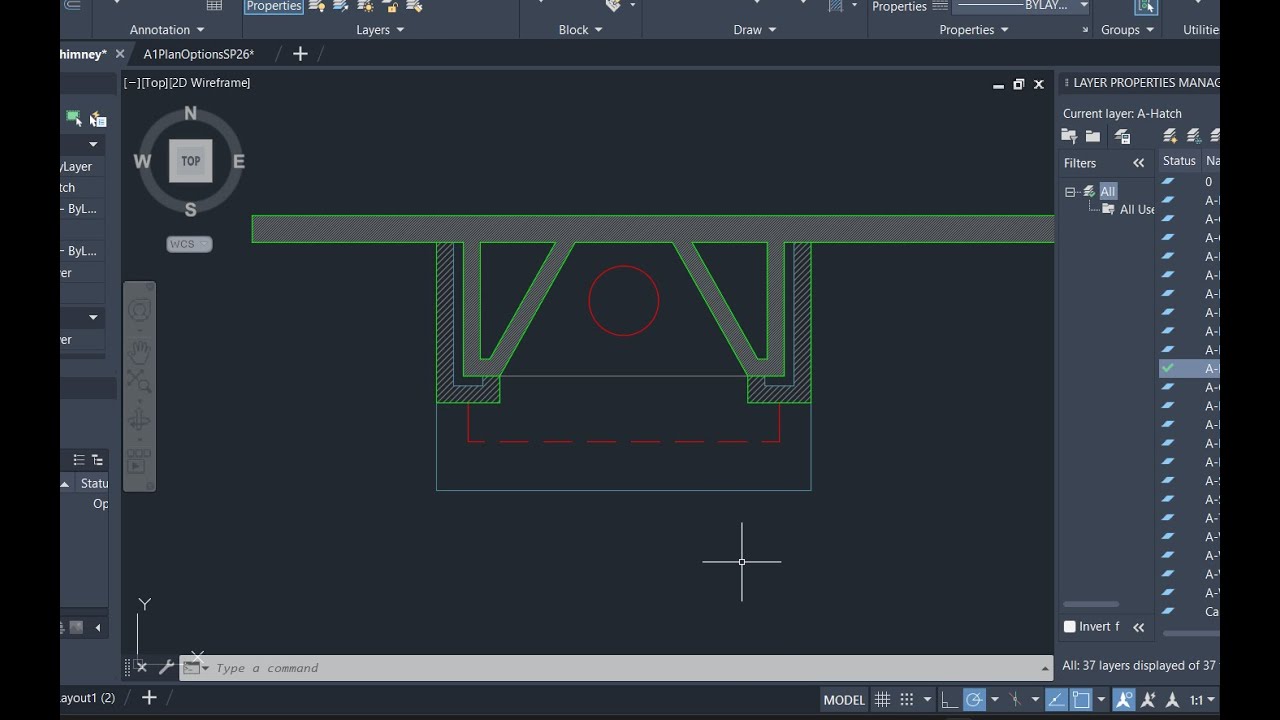Switch to the A1PlanOptionsSP26 drawing tab
Image resolution: width=1280 pixels, height=720 pixels.
199,54
